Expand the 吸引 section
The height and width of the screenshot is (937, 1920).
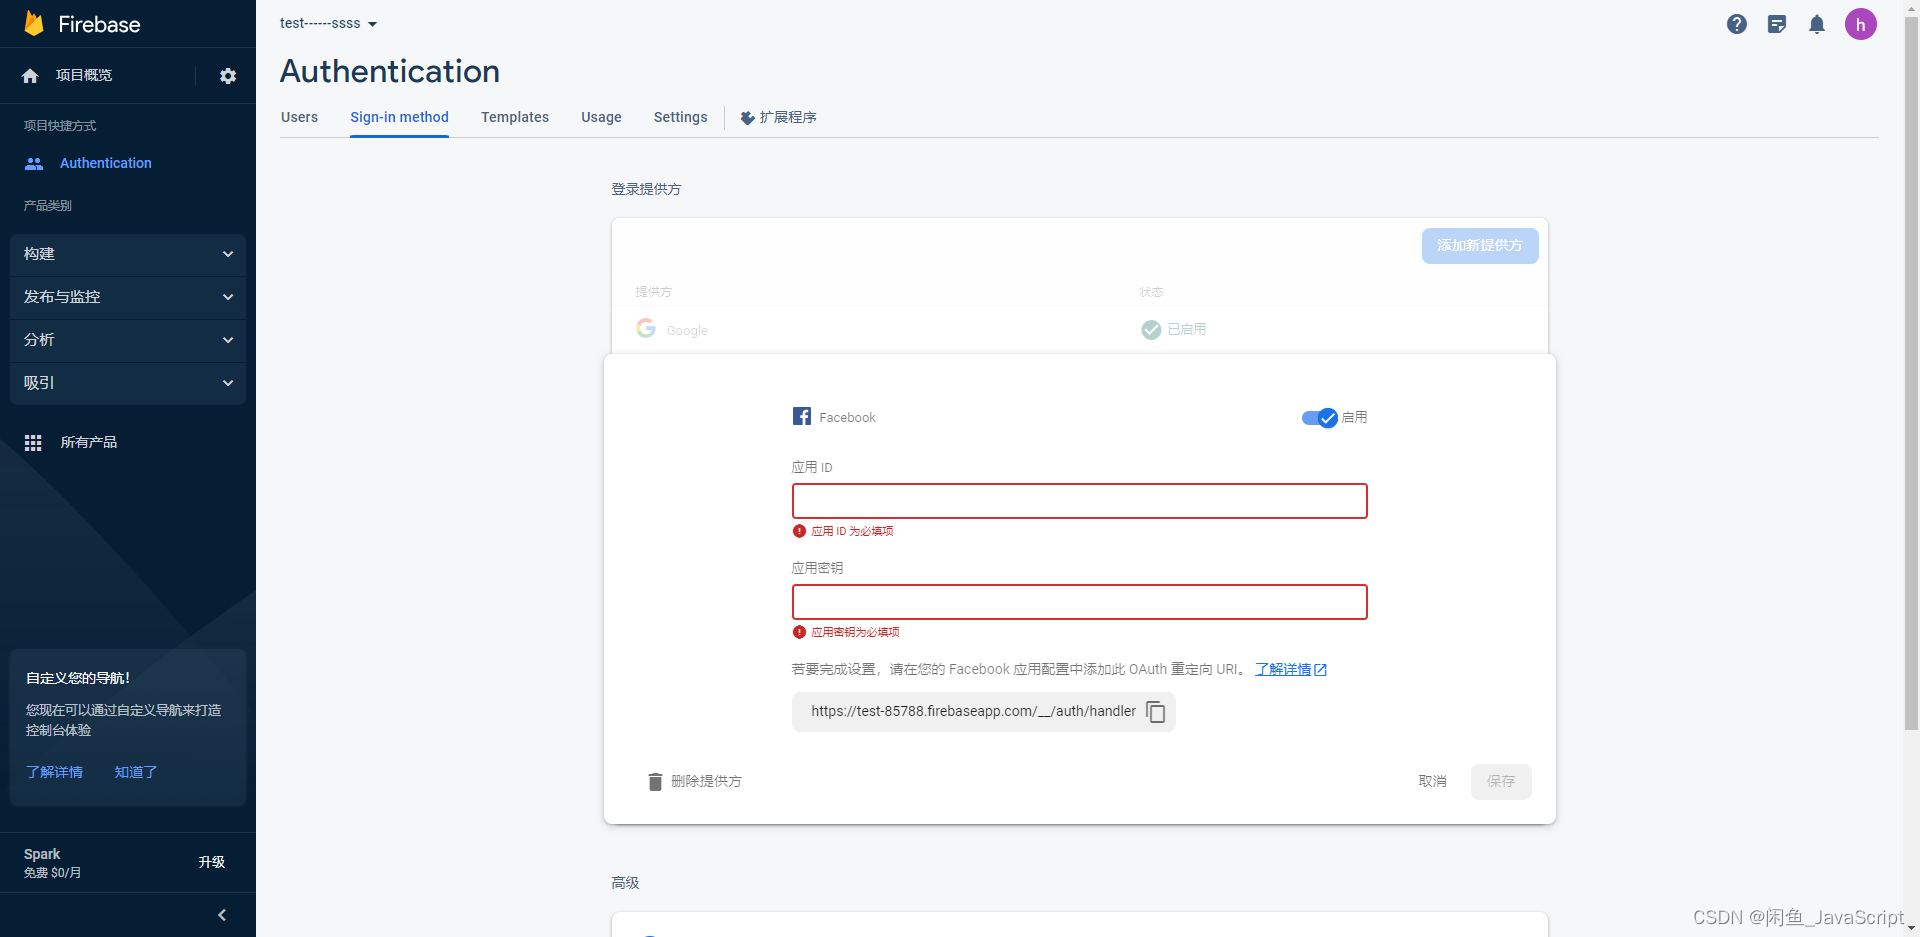coord(128,383)
